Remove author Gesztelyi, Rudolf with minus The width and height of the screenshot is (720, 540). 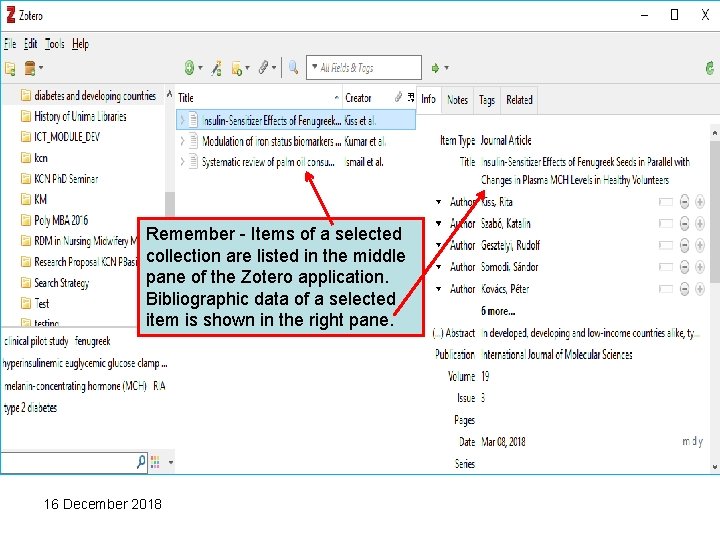[x=684, y=245]
